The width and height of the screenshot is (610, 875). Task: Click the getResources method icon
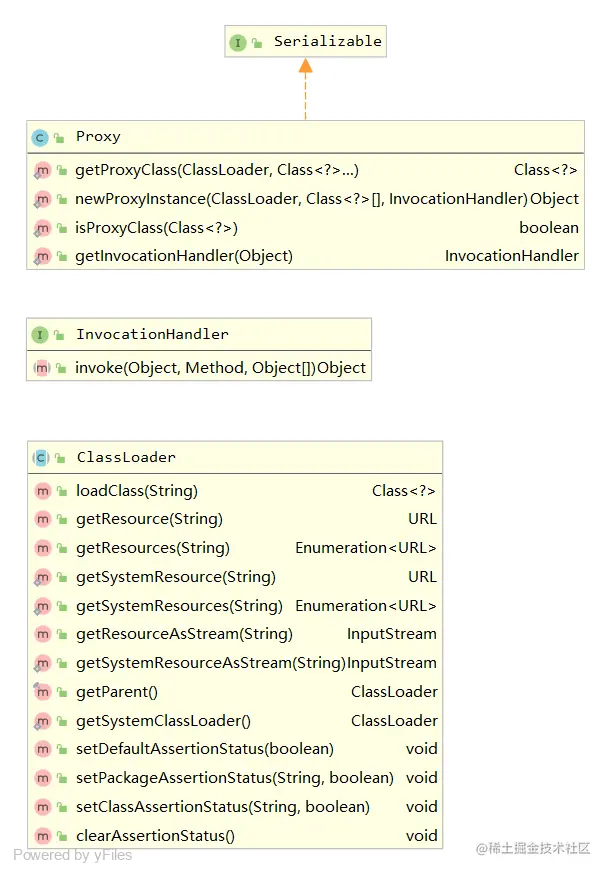pyautogui.click(x=43, y=549)
